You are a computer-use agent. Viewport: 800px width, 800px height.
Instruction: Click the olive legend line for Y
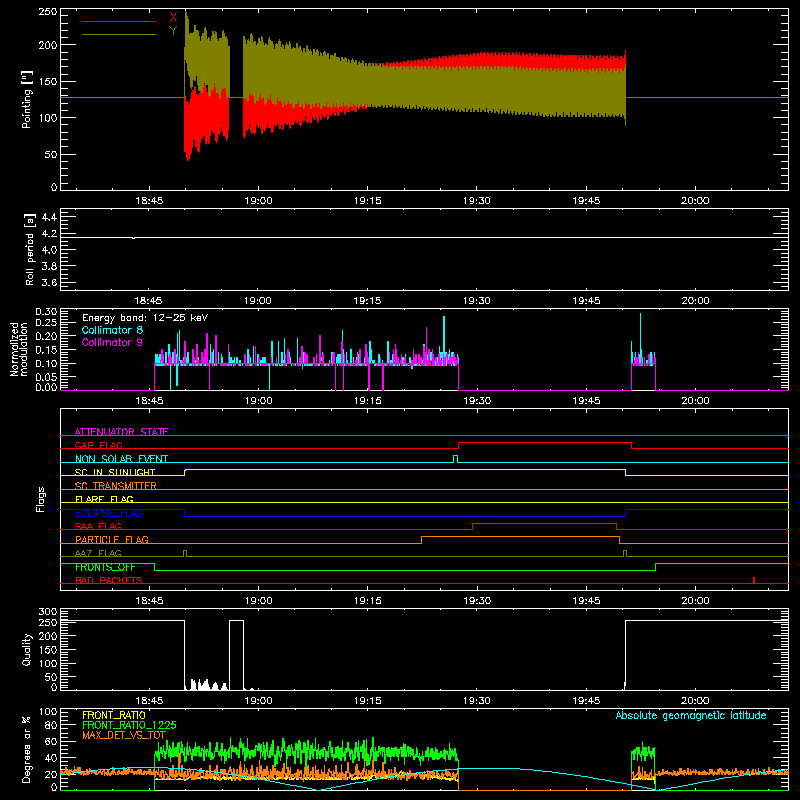click(119, 35)
